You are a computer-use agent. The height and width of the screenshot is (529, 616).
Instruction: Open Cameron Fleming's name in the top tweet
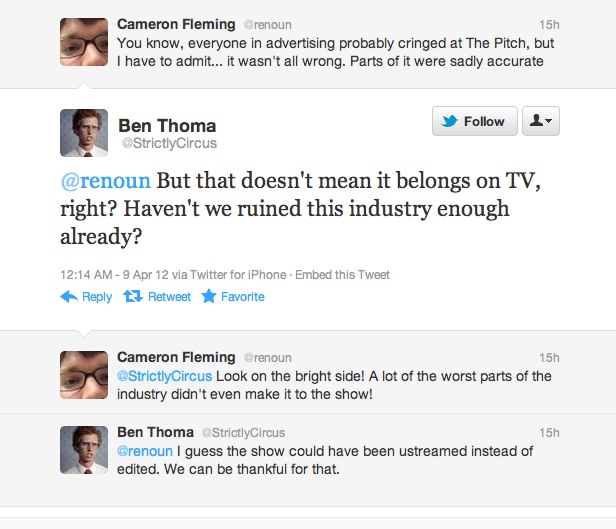click(176, 21)
